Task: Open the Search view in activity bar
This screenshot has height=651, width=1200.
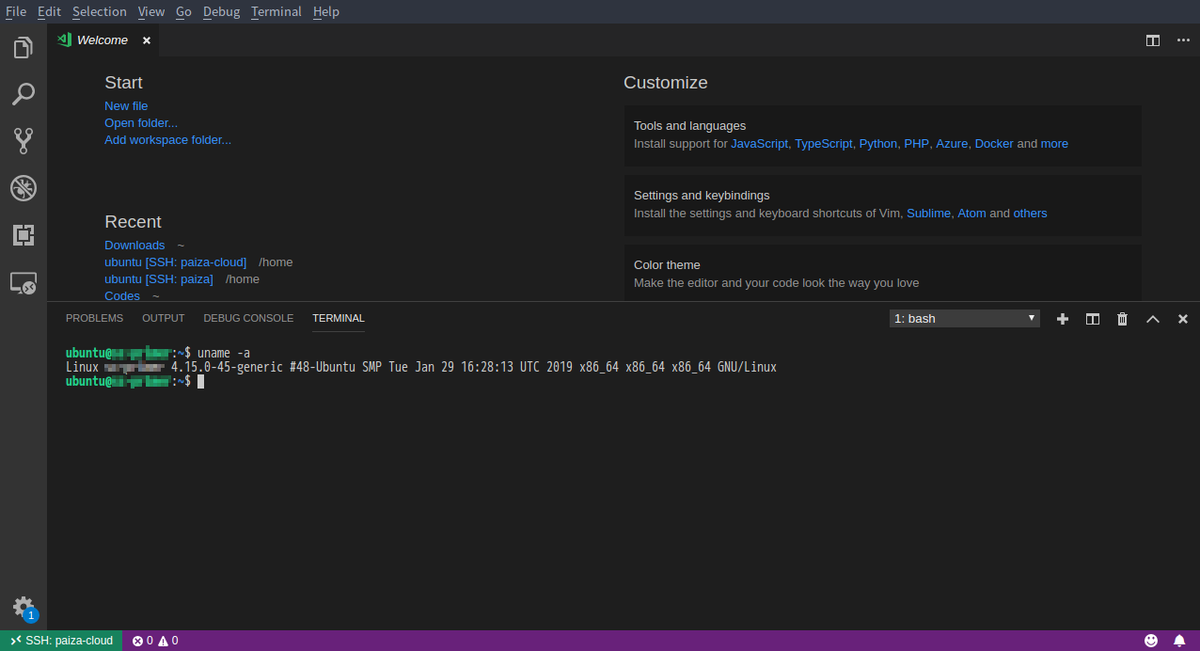Action: click(23, 94)
